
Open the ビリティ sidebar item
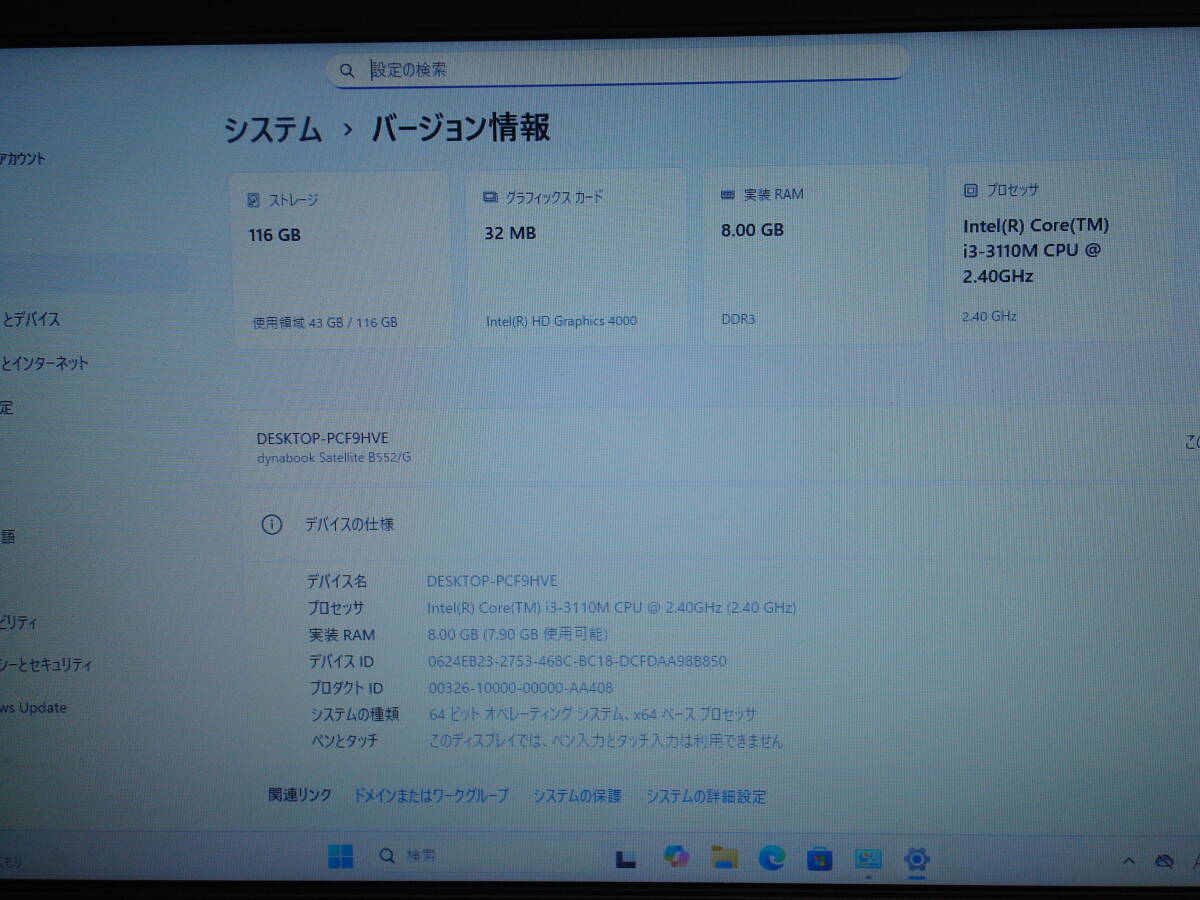point(19,623)
